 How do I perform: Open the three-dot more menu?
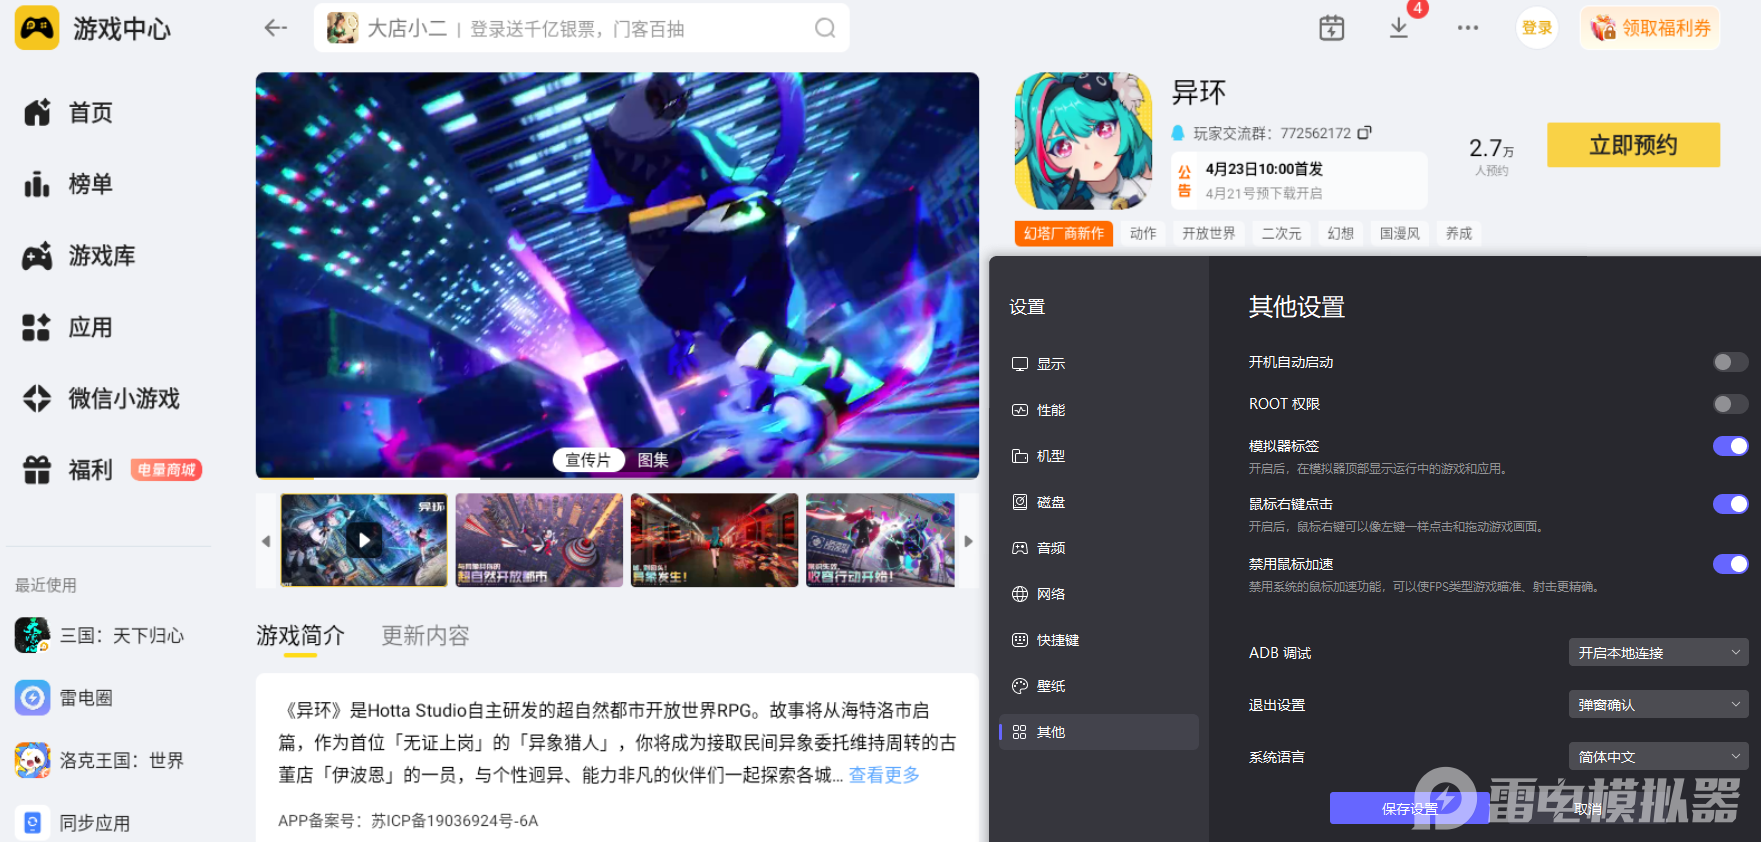(1468, 28)
